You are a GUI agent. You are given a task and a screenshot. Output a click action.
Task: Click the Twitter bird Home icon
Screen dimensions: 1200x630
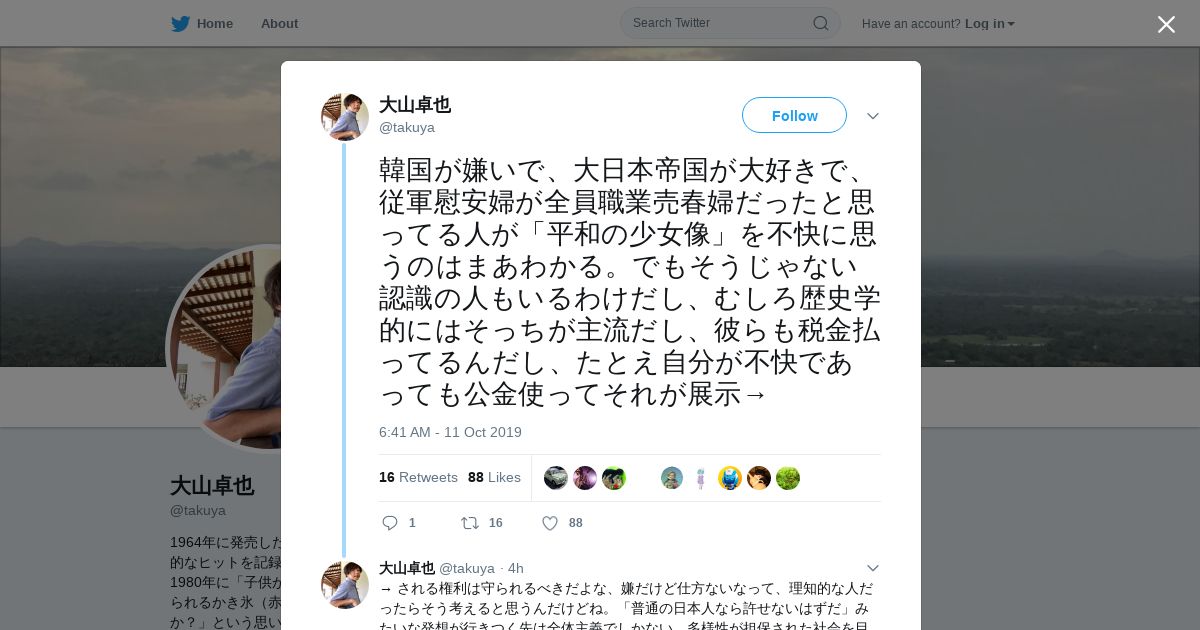coord(180,23)
